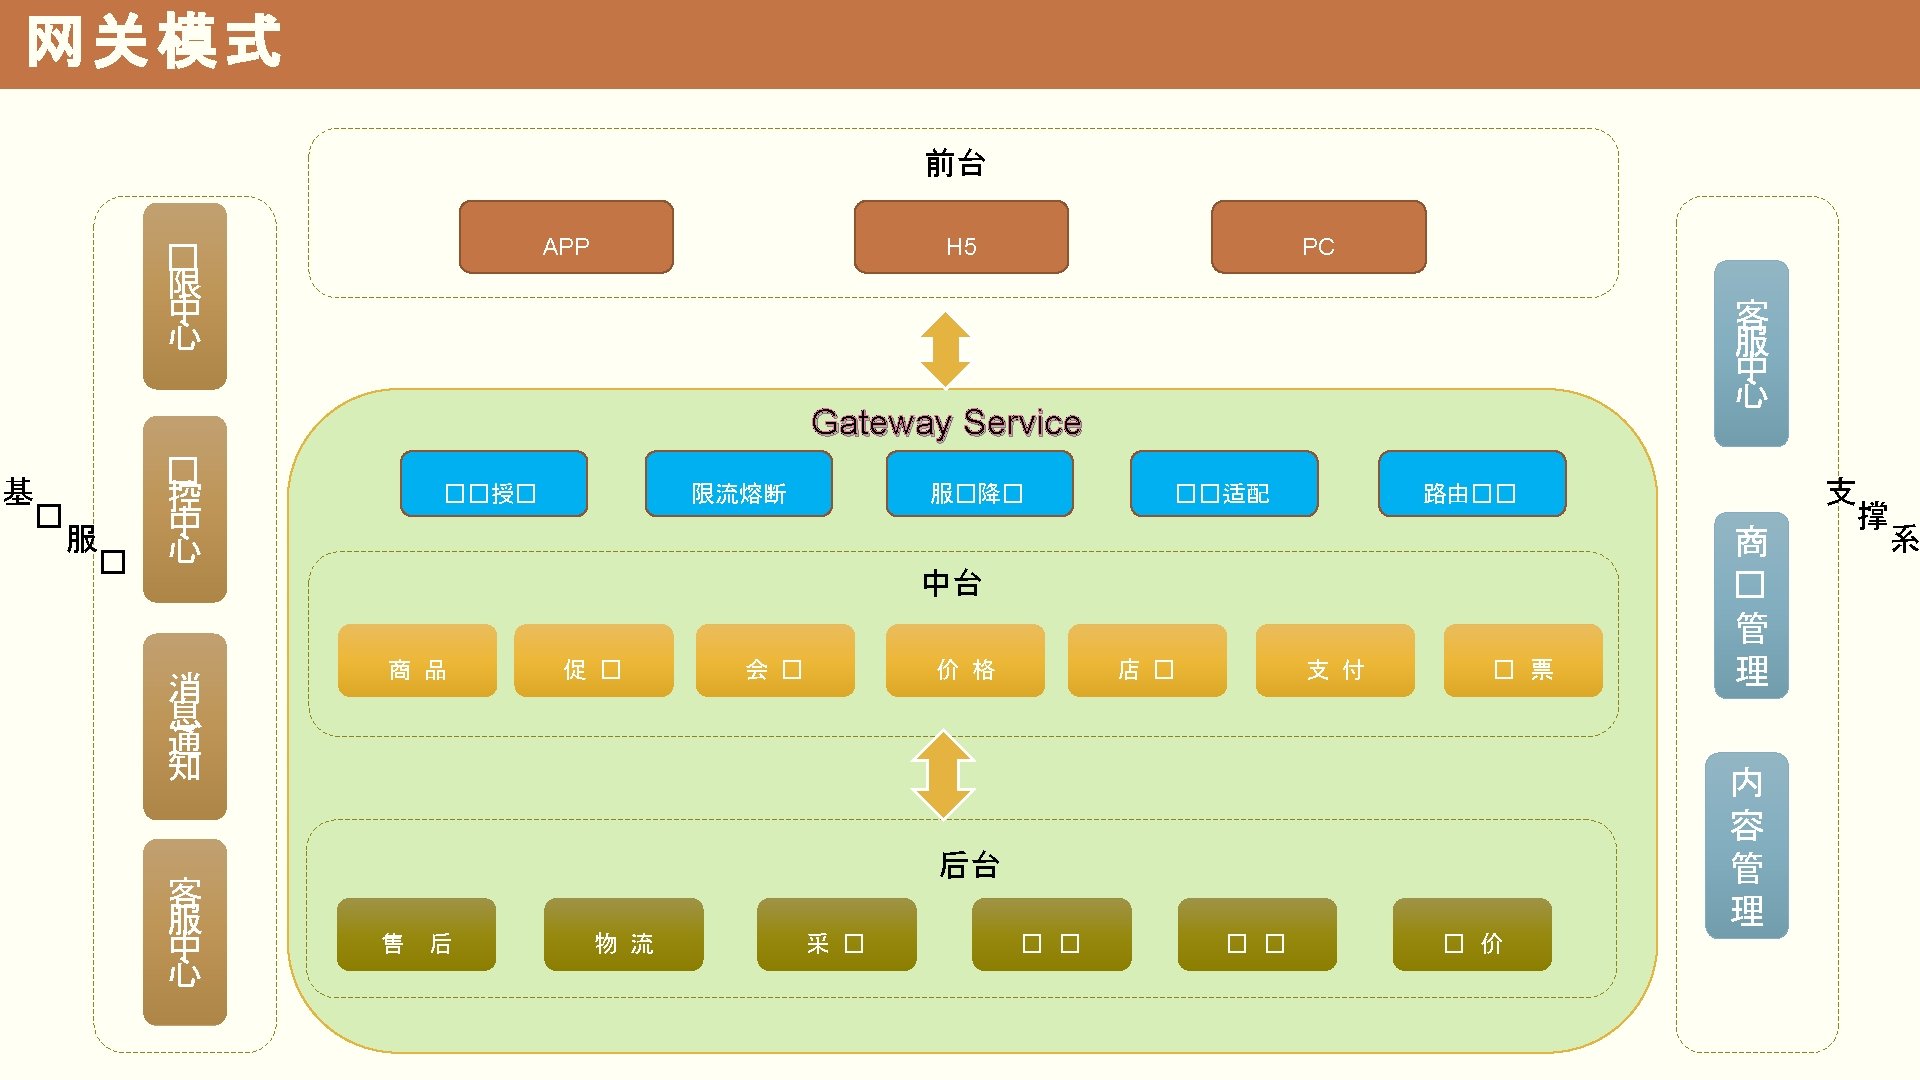This screenshot has width=1920, height=1080.
Task: Select the 物流 box in 后台
Action: [623, 935]
